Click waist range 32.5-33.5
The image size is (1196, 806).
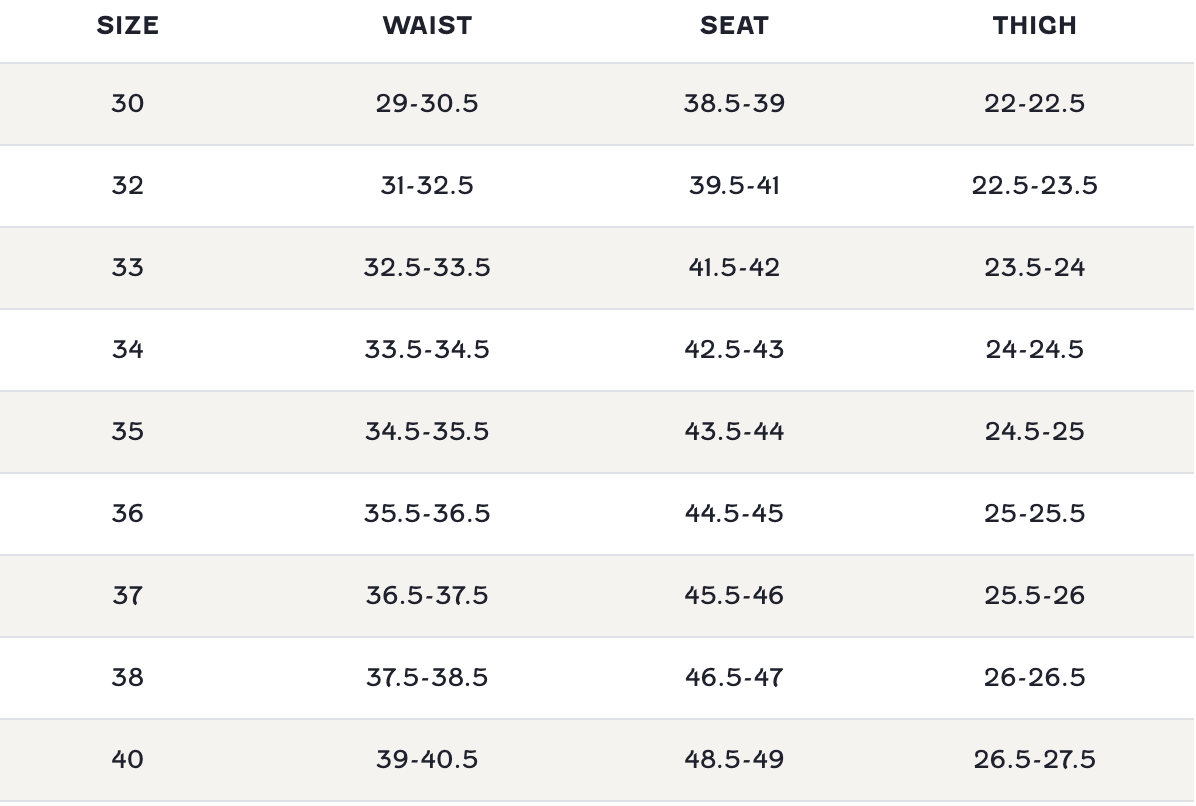427,267
